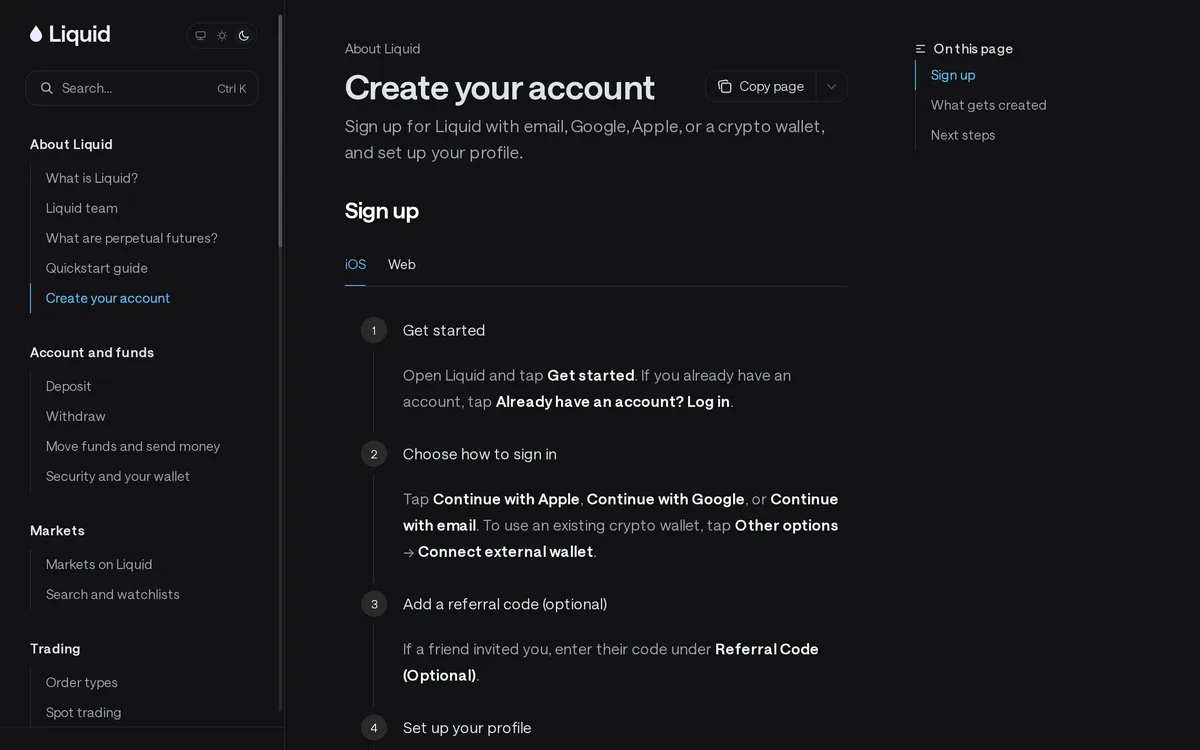Open Security and your wallet page

pyautogui.click(x=118, y=476)
